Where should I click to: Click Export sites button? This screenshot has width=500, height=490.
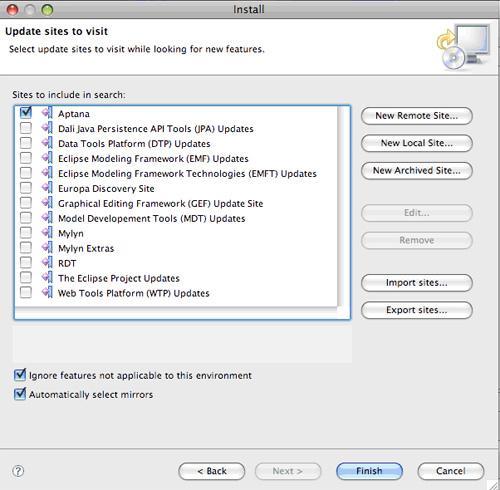click(417, 310)
